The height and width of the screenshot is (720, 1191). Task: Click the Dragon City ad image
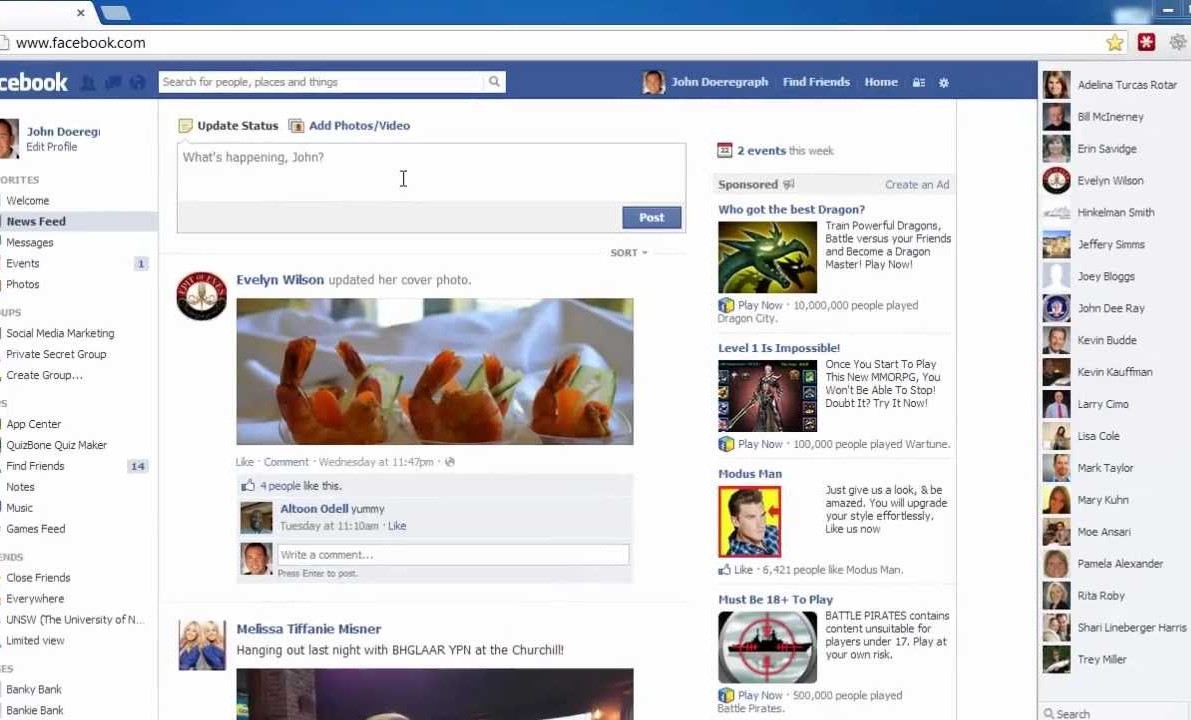(x=767, y=257)
